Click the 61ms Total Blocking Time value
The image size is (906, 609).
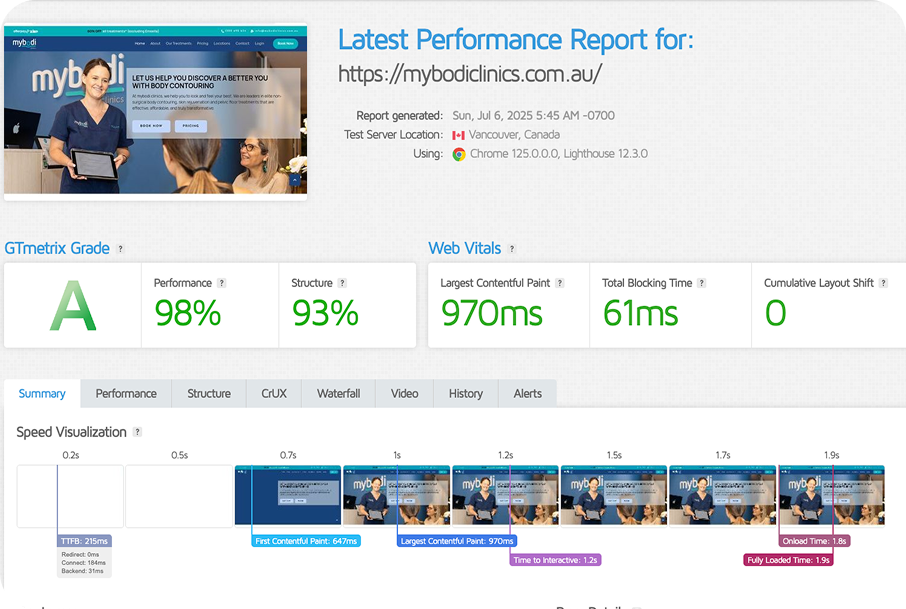pos(640,313)
